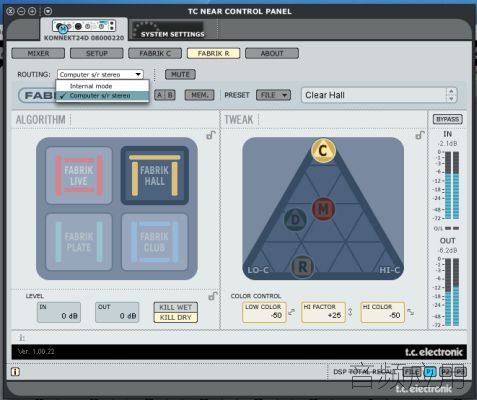This screenshot has height=400, width=477.
Task: Click the info icon at bottom left
Action: (15, 372)
